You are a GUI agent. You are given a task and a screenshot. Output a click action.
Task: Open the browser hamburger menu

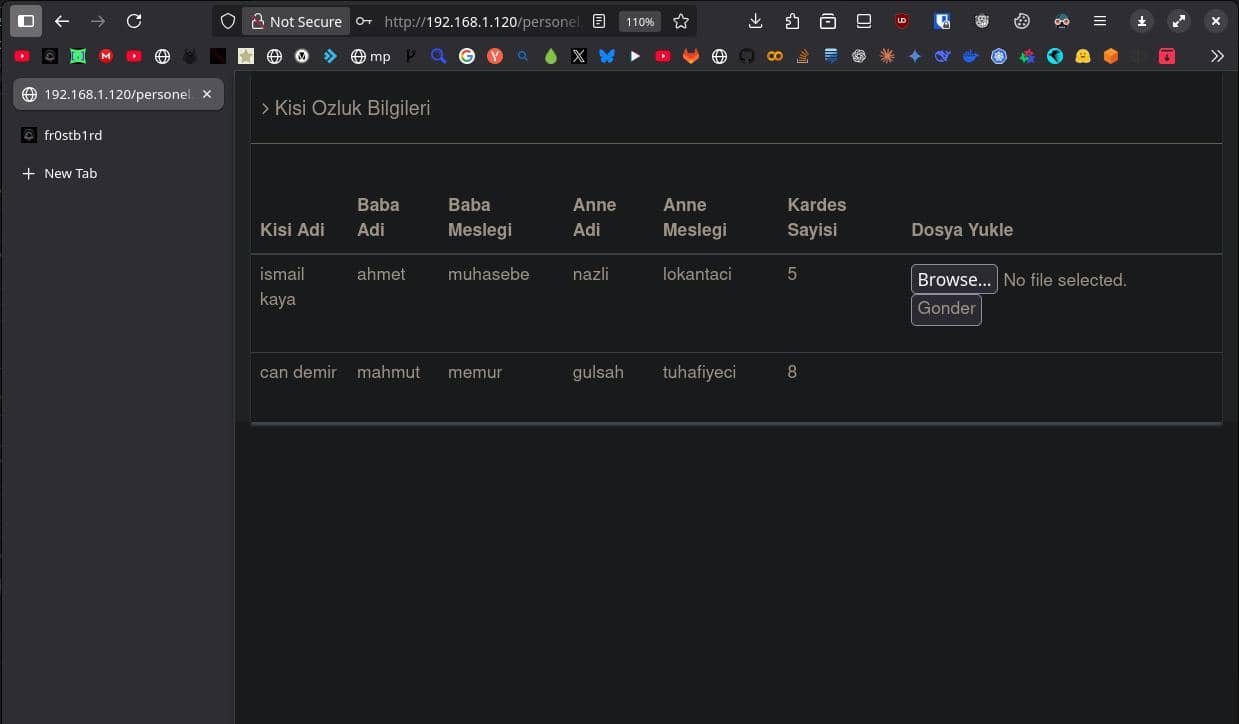click(x=1100, y=21)
